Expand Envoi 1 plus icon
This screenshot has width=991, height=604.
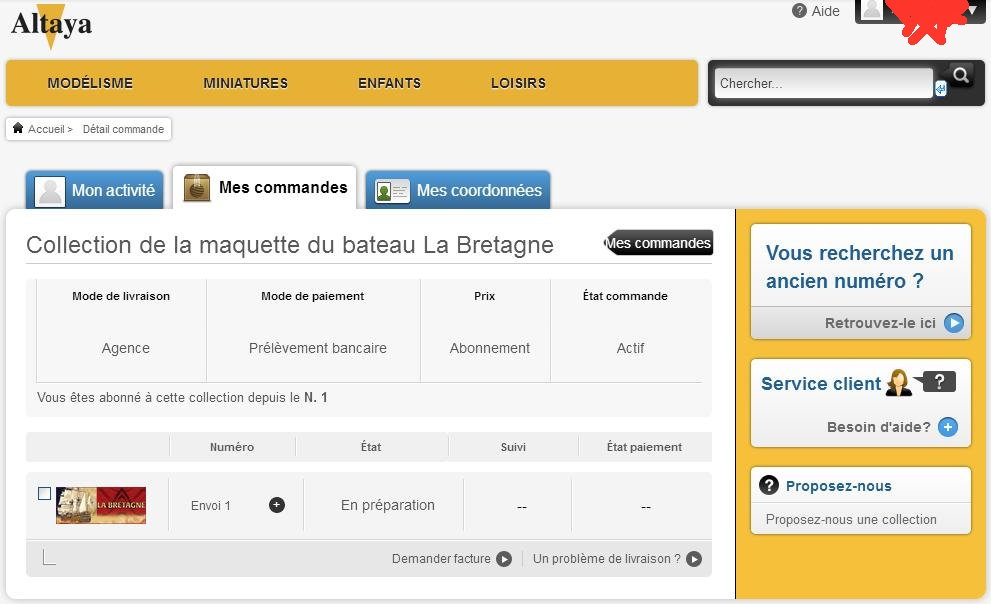[x=277, y=505]
